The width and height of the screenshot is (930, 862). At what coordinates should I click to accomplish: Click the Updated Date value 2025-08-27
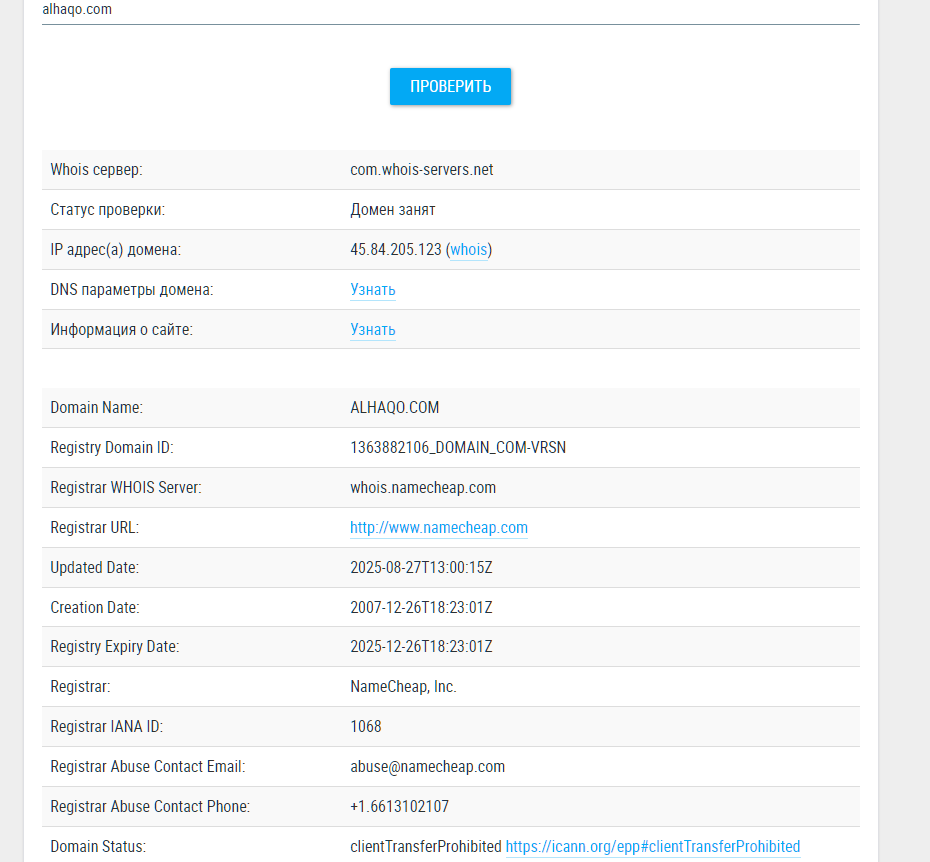pyautogui.click(x=421, y=568)
